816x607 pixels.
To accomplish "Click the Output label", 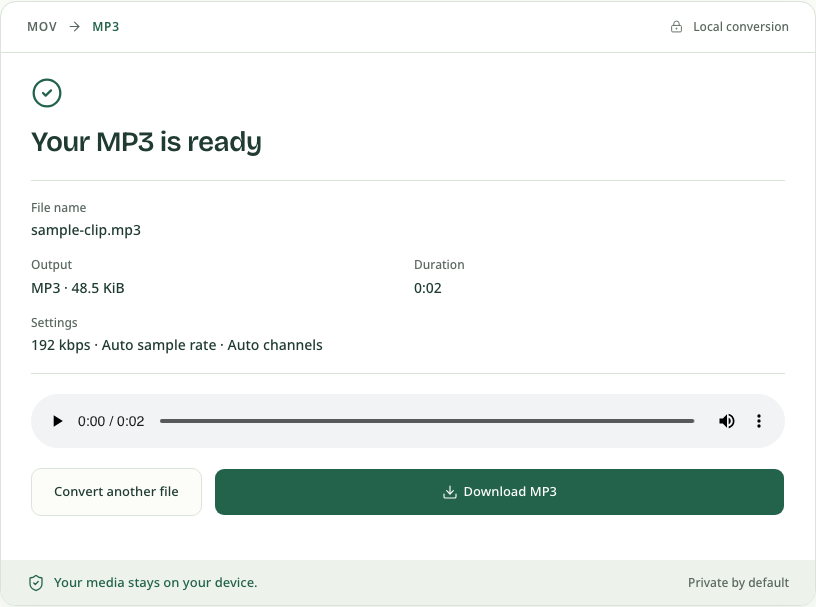I will pos(52,264).
